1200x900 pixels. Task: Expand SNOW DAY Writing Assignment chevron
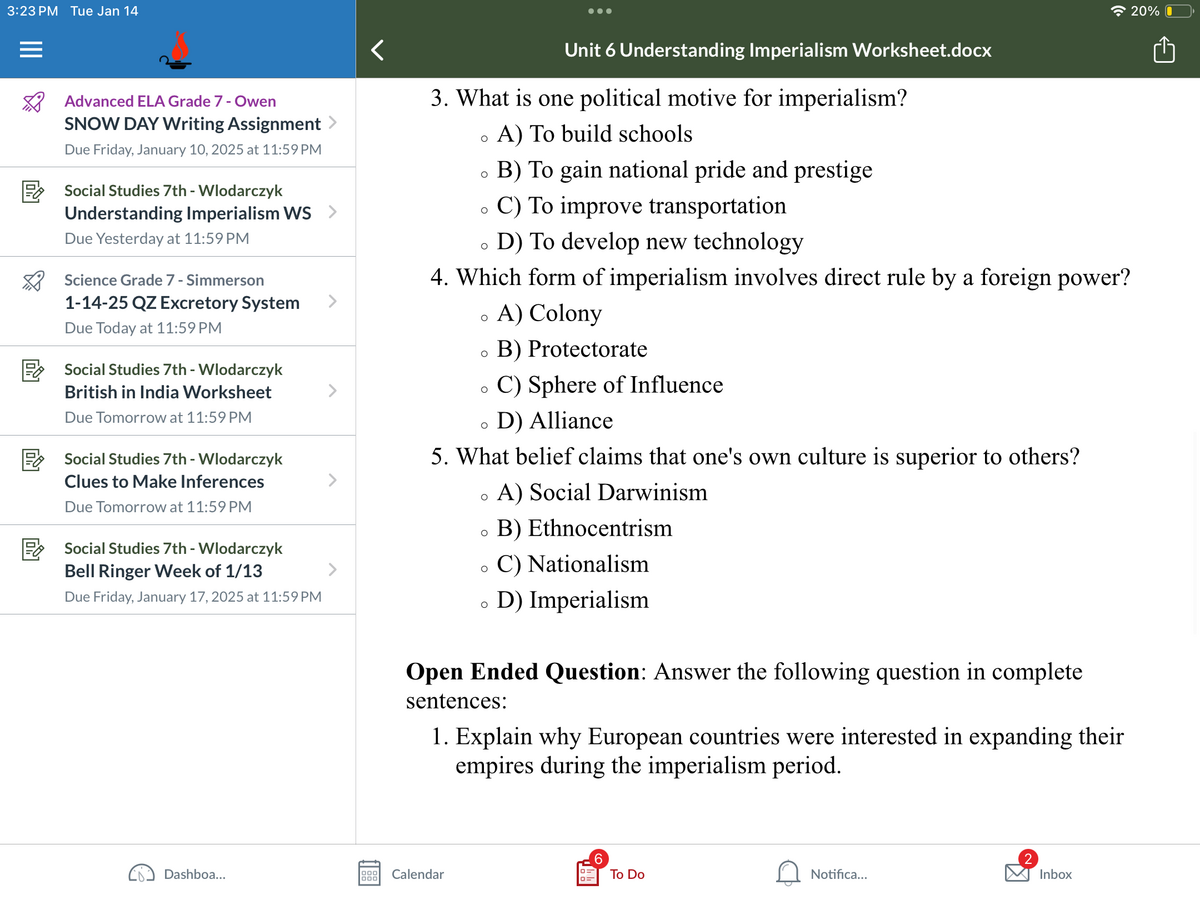[333, 124]
